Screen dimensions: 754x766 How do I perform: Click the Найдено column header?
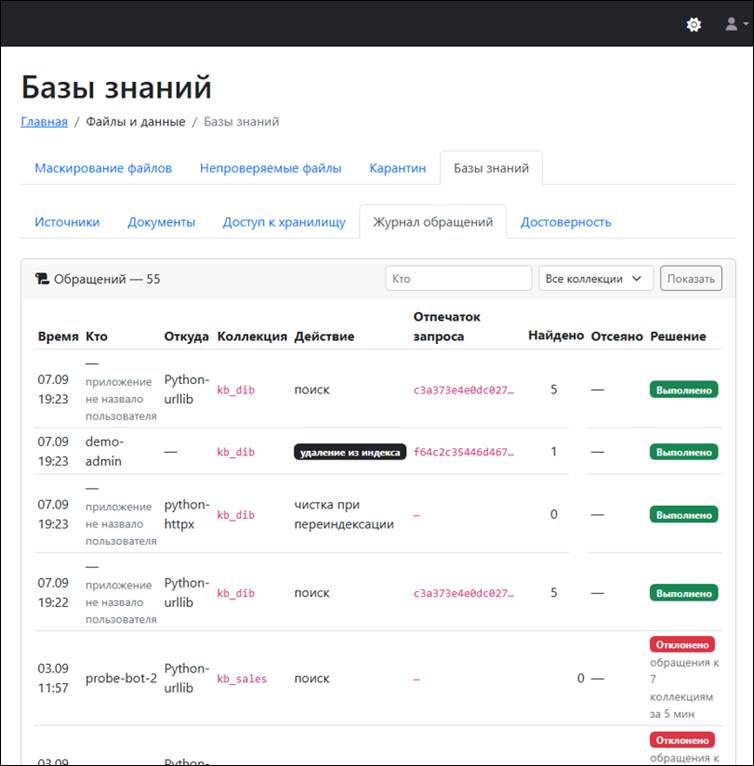pos(556,335)
